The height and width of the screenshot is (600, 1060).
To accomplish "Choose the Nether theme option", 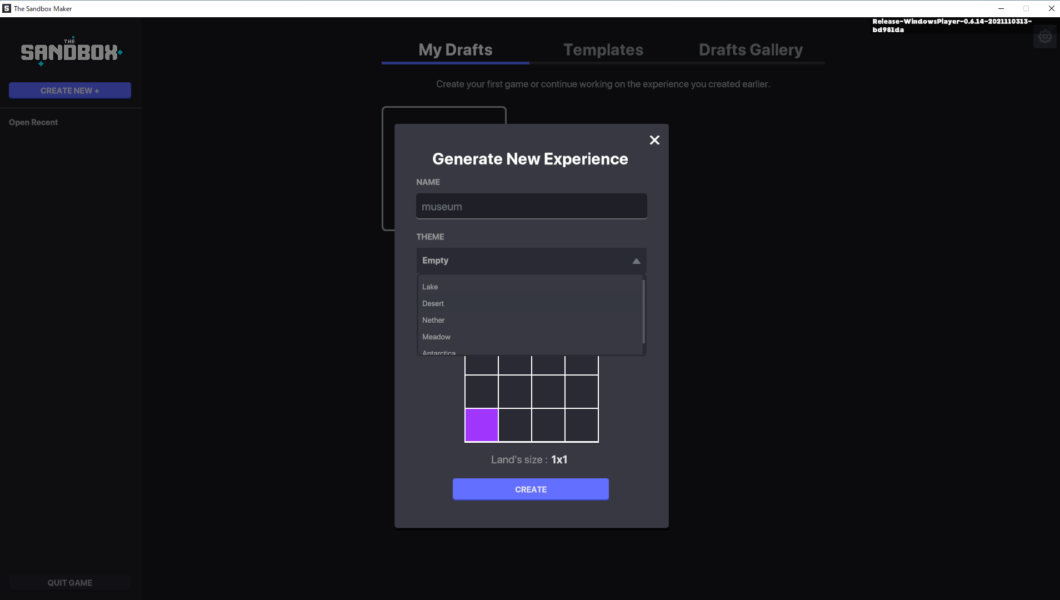I will 530,320.
